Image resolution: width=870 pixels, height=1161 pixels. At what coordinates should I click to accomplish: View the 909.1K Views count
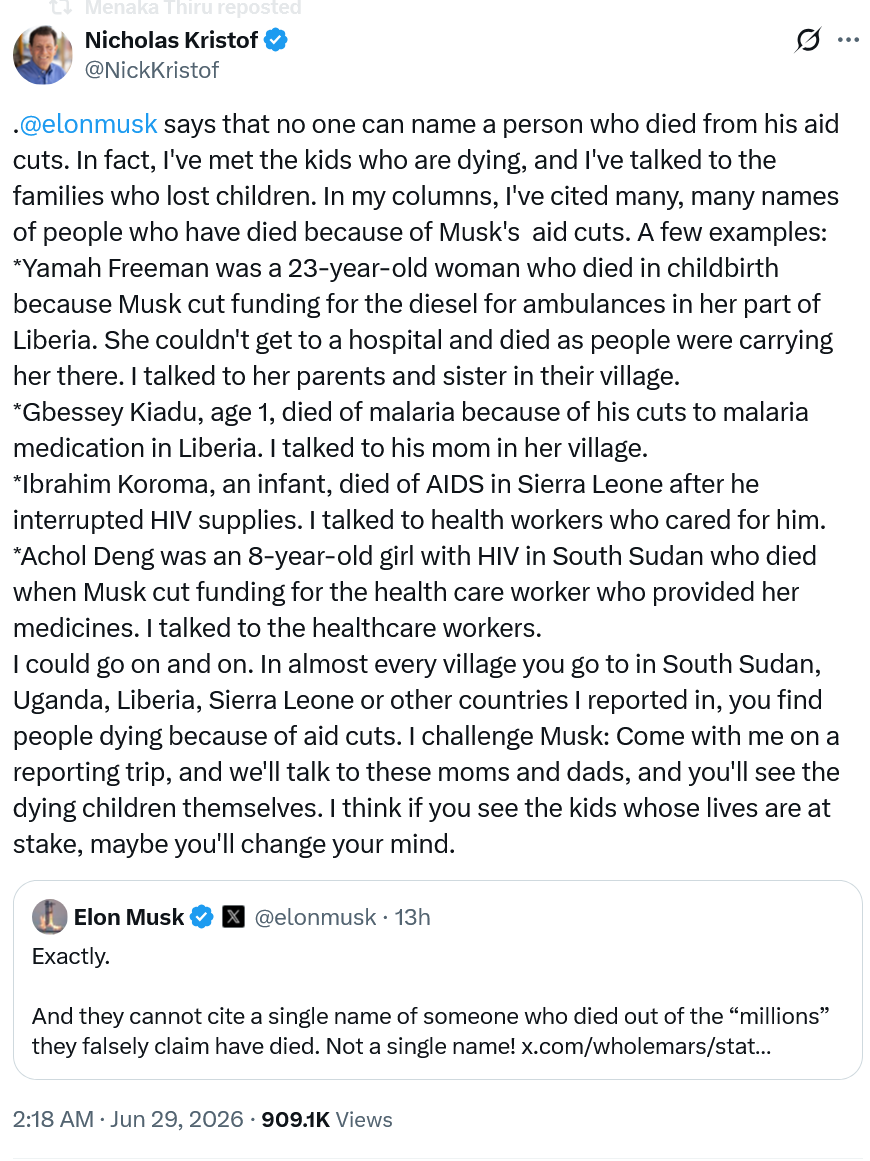pyautogui.click(x=327, y=1119)
